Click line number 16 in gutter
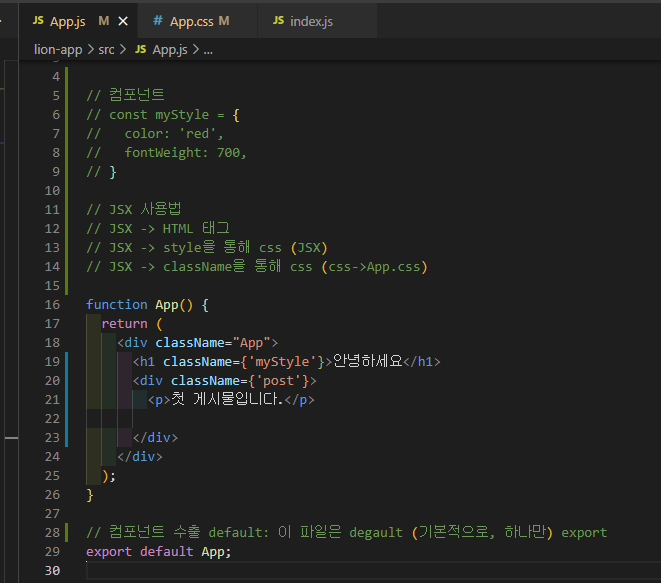Screen dimensions: 661x583 (x=52, y=305)
